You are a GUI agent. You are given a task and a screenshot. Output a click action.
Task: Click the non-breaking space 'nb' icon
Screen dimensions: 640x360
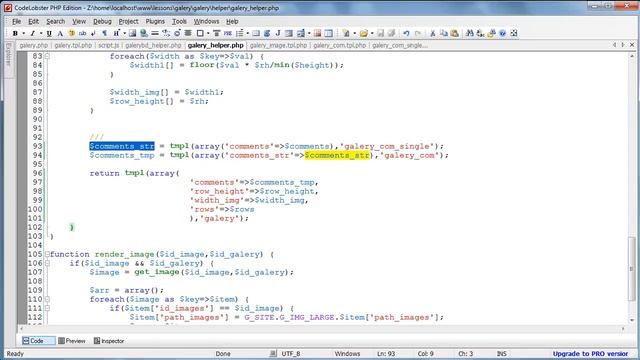coord(82,33)
